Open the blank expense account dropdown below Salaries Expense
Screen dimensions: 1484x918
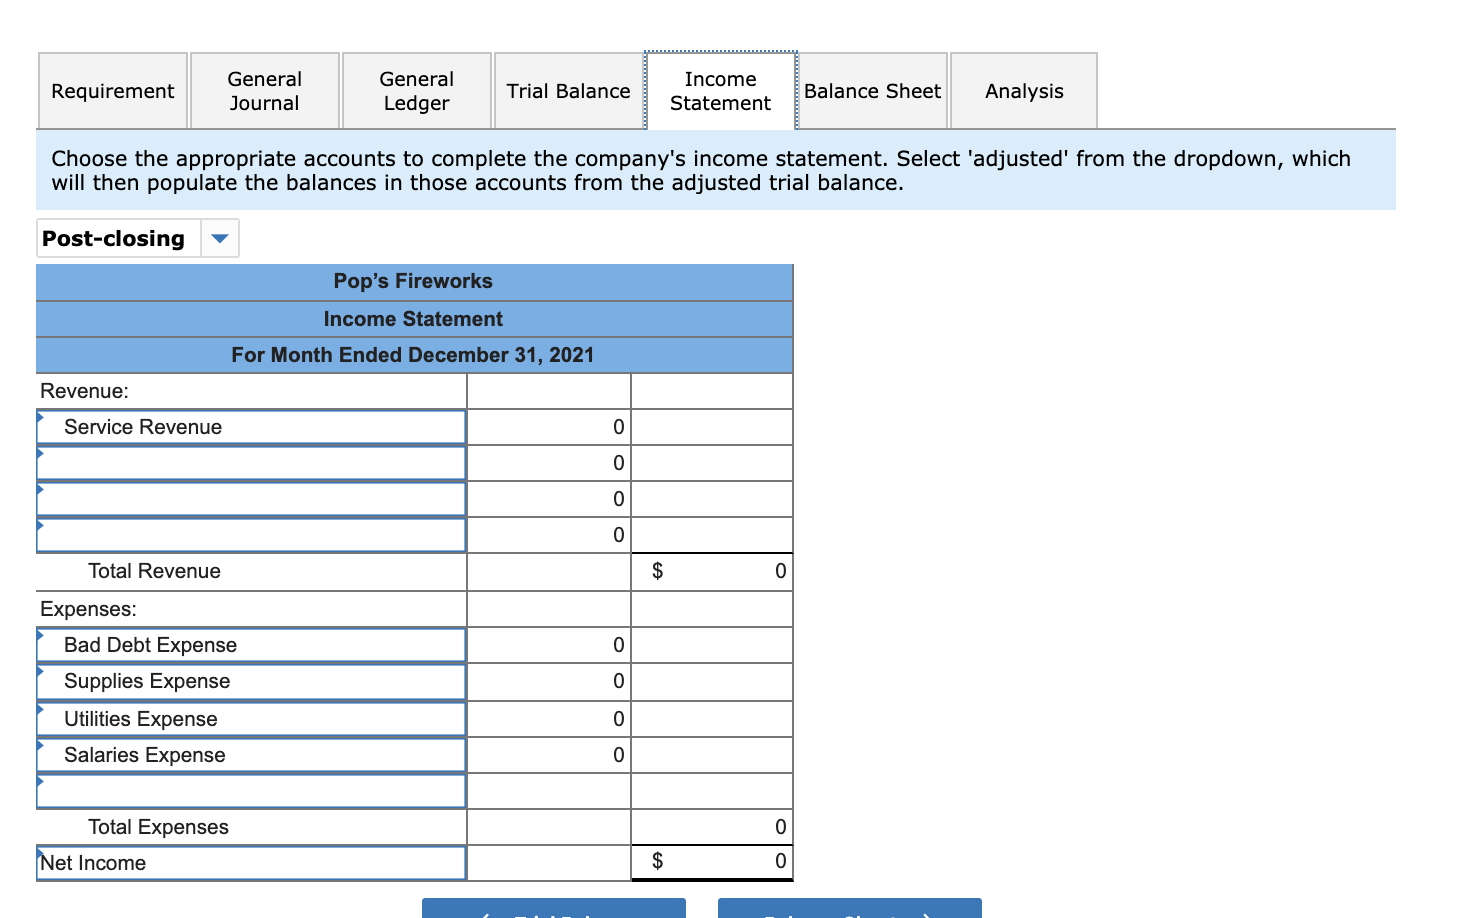pyautogui.click(x=250, y=790)
